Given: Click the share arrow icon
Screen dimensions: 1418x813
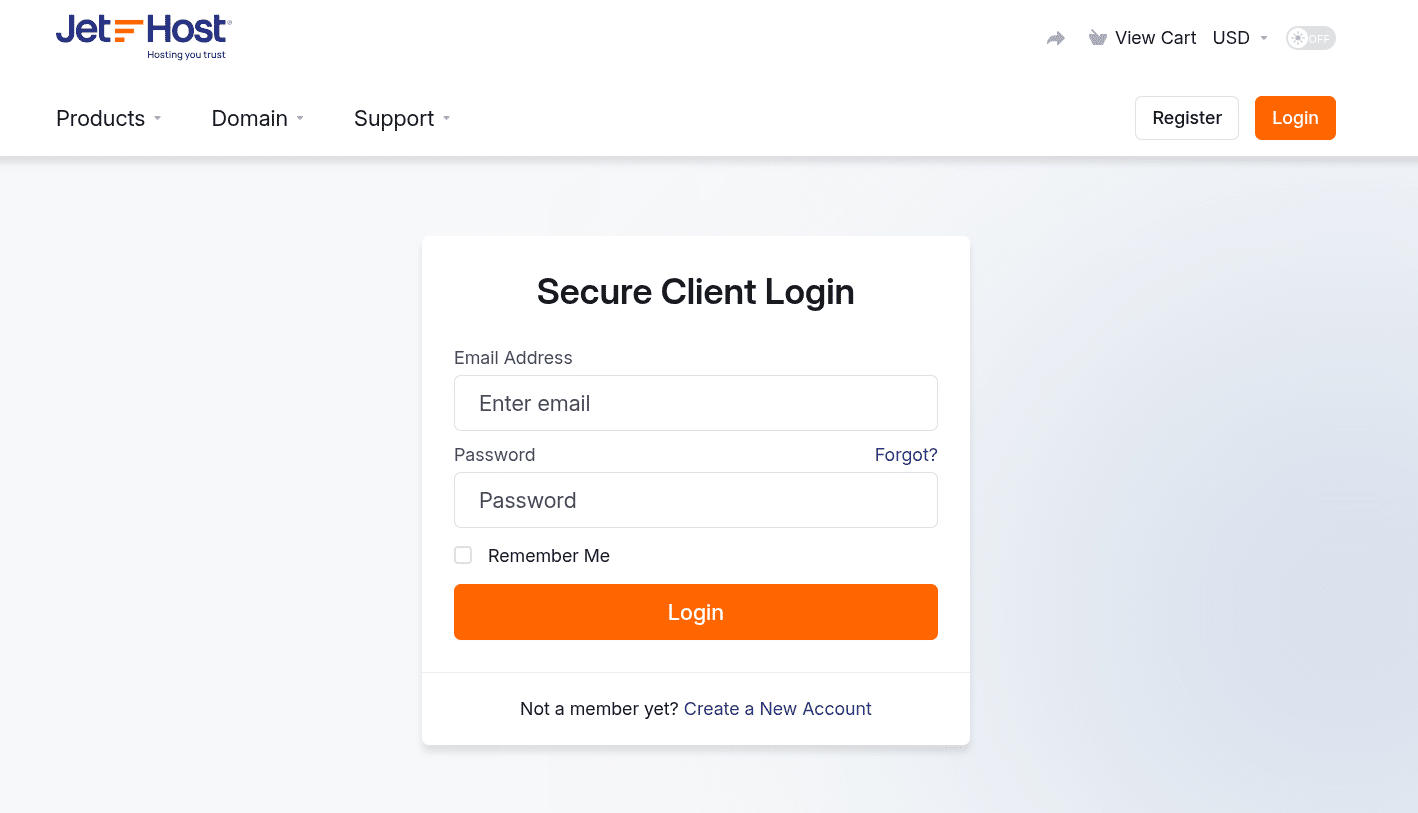Looking at the screenshot, I should point(1056,38).
